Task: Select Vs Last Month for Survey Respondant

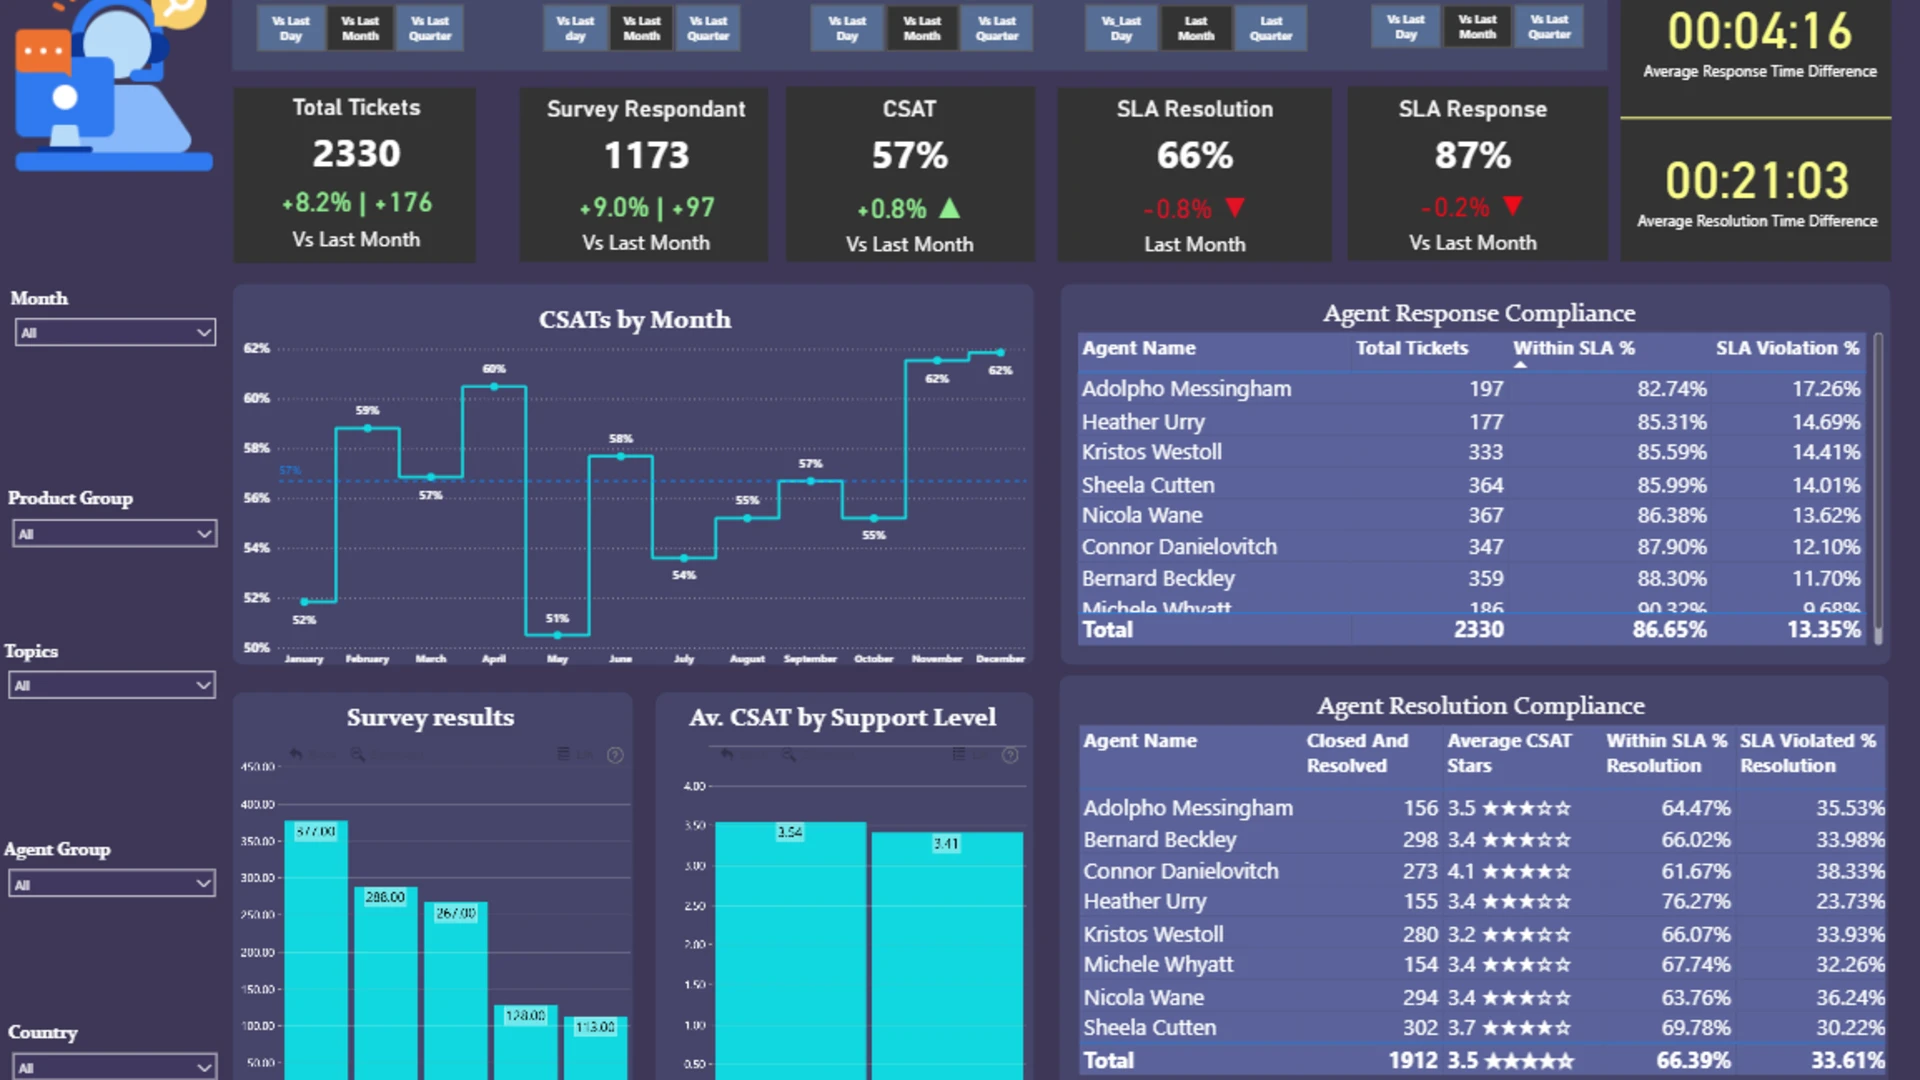Action: pyautogui.click(x=642, y=28)
